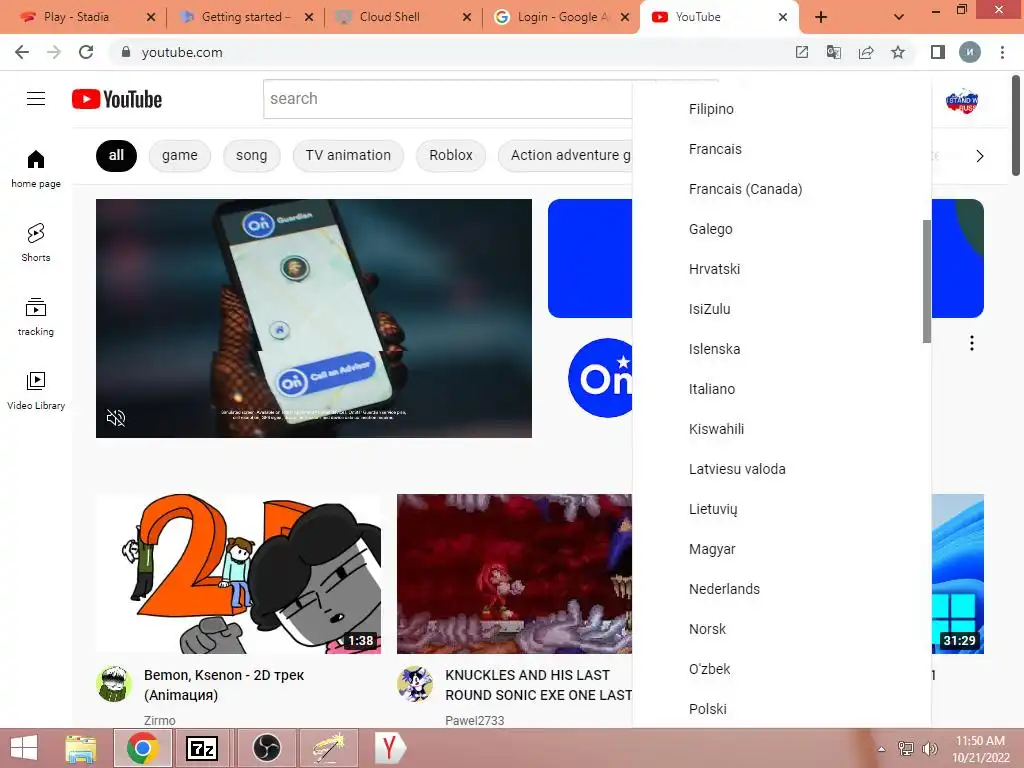Open a new browser tab
The height and width of the screenshot is (768, 1024).
point(821,18)
